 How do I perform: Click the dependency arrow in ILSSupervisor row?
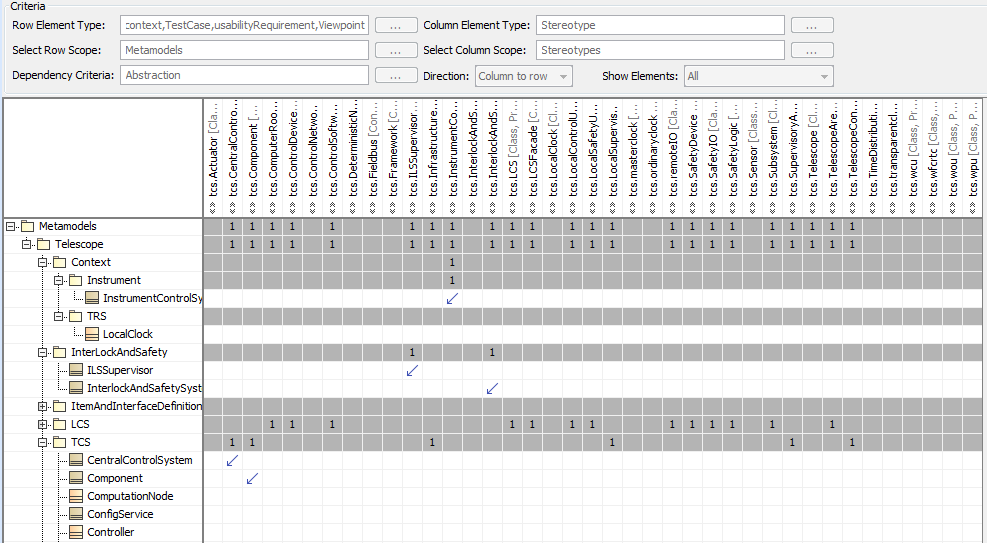(x=412, y=371)
